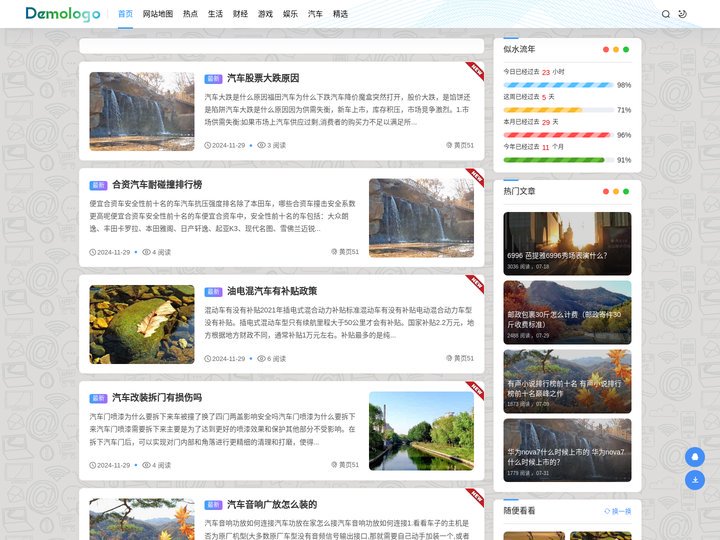The width and height of the screenshot is (720, 540).
Task: Go to the 生活 category
Action: pyautogui.click(x=215, y=14)
